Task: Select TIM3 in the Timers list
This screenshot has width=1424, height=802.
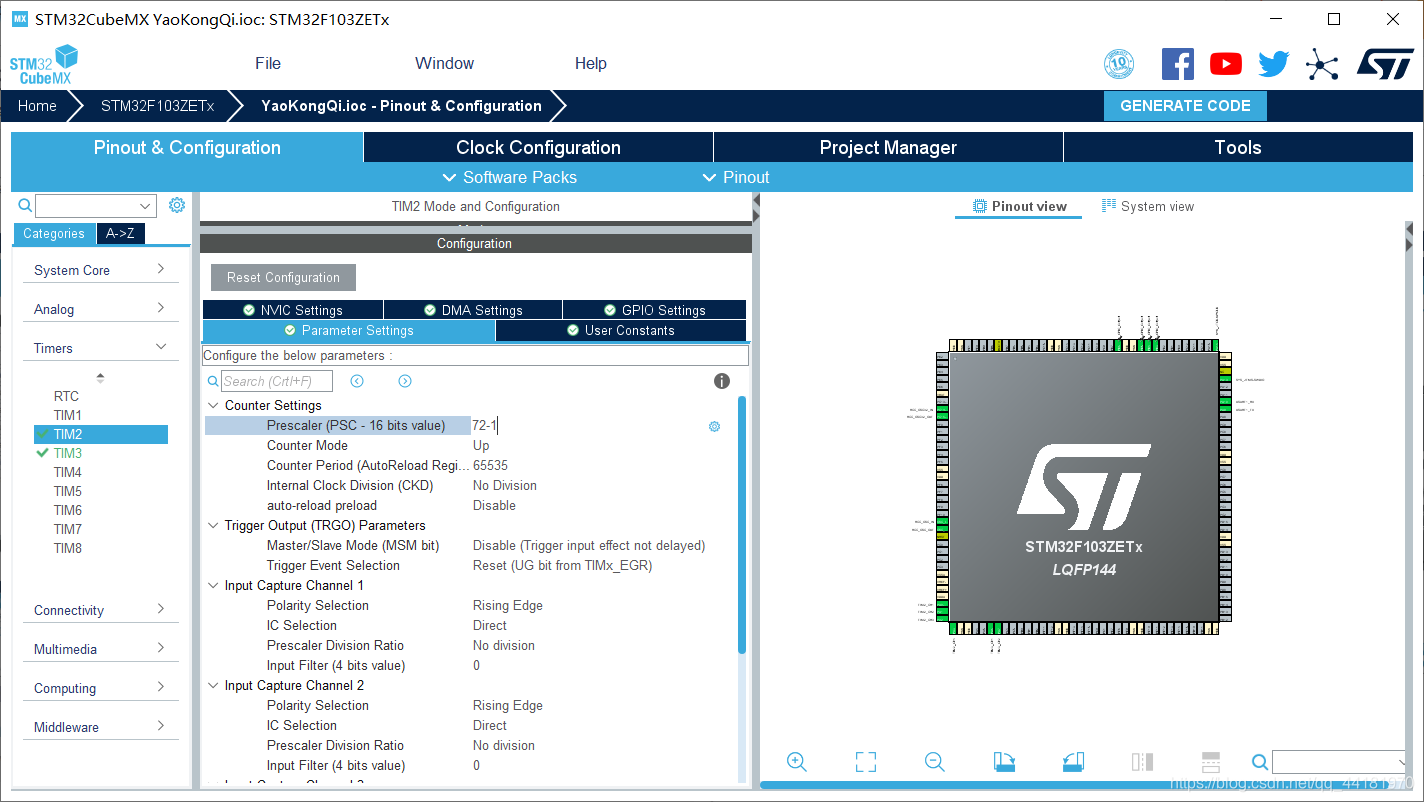Action: pos(68,453)
